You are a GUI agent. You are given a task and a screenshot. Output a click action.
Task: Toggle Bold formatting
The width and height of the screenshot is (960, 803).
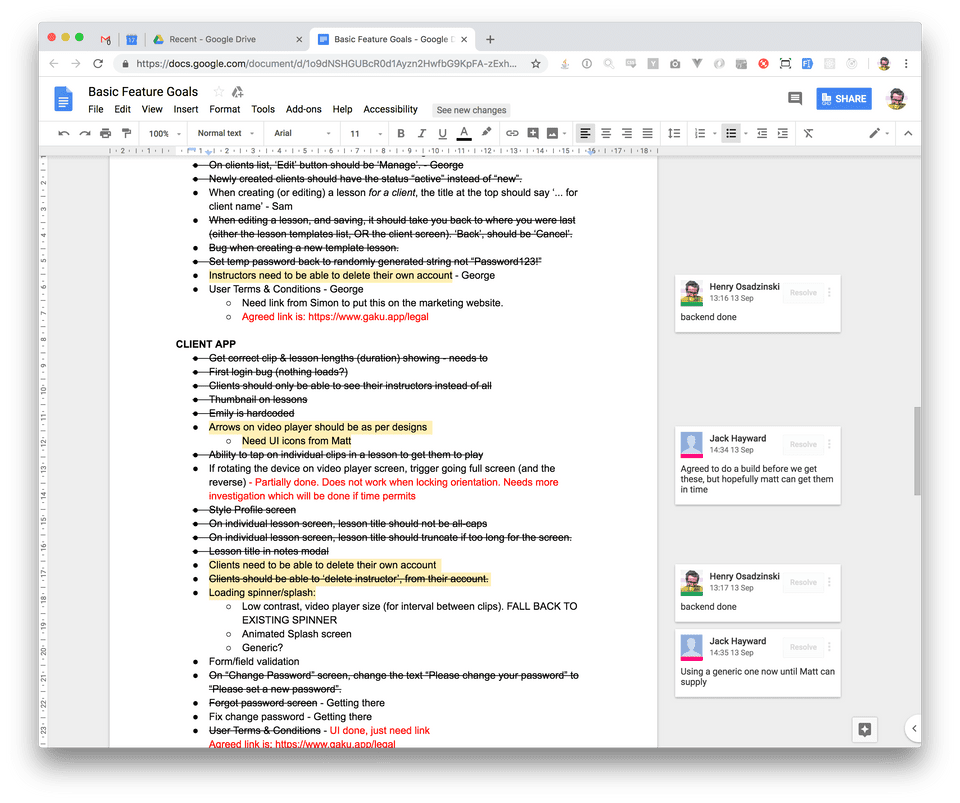pyautogui.click(x=401, y=133)
